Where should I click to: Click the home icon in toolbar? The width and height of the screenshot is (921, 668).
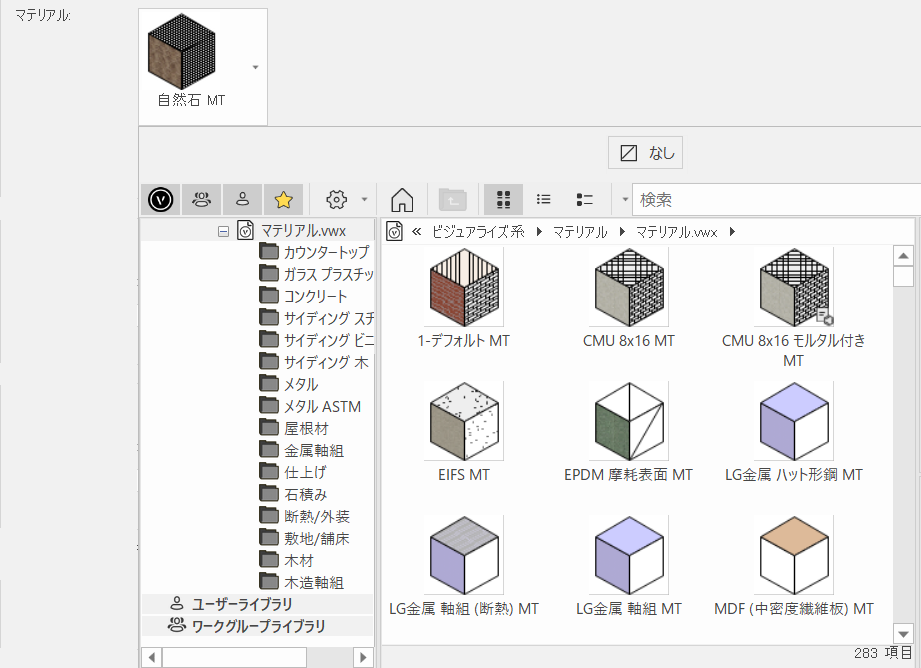[402, 199]
